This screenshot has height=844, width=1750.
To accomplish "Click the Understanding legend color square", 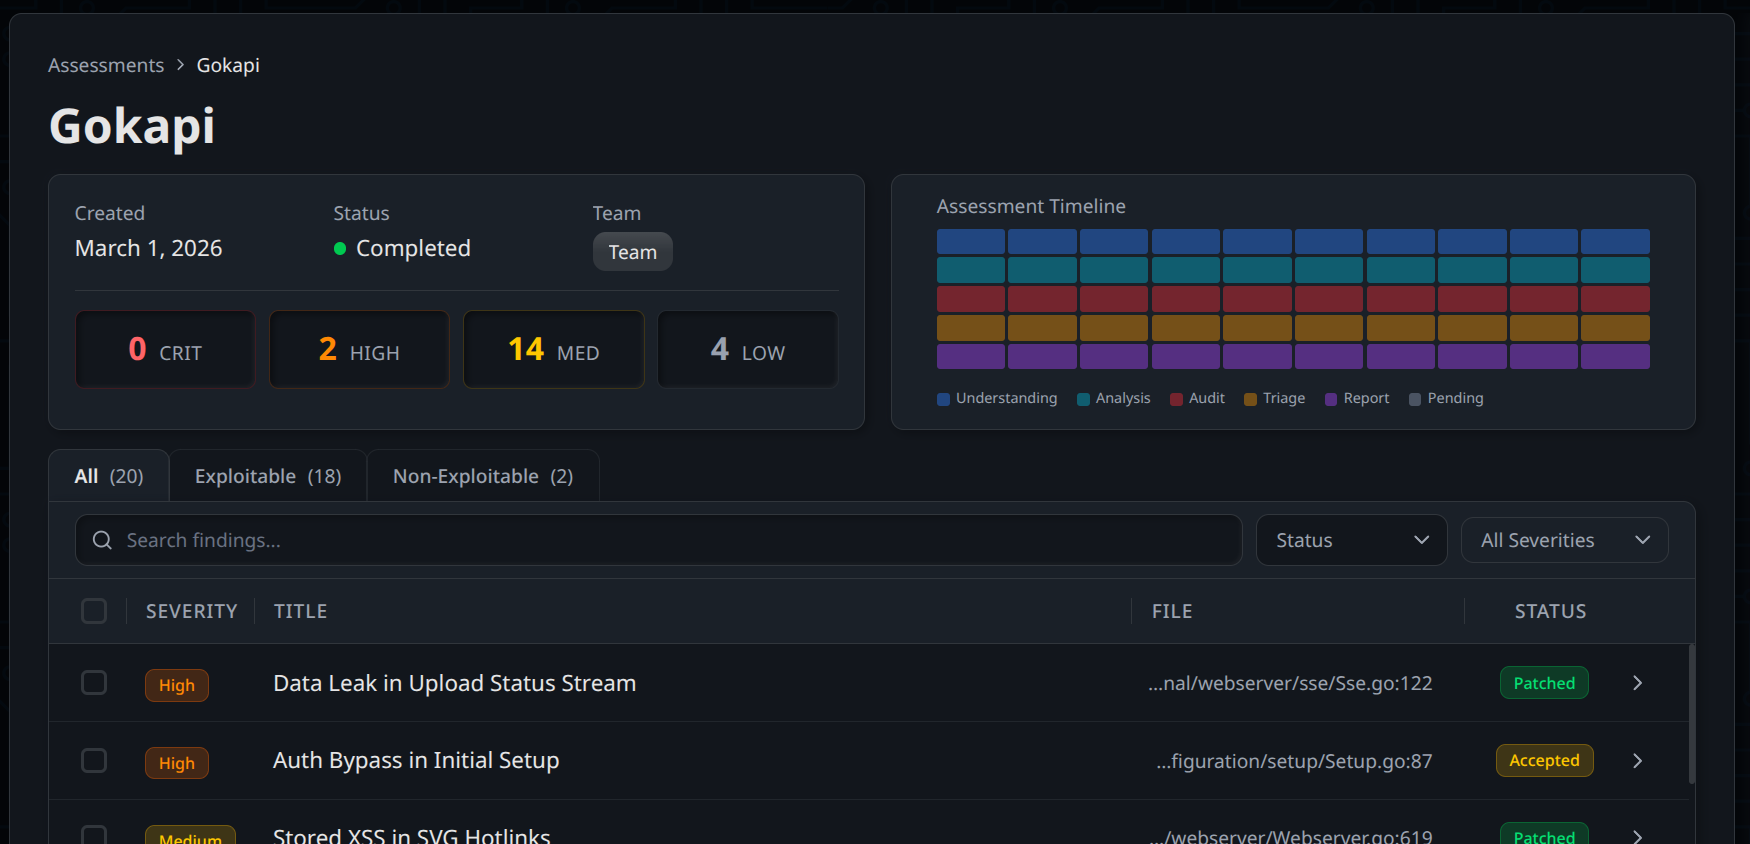I will (x=943, y=399).
